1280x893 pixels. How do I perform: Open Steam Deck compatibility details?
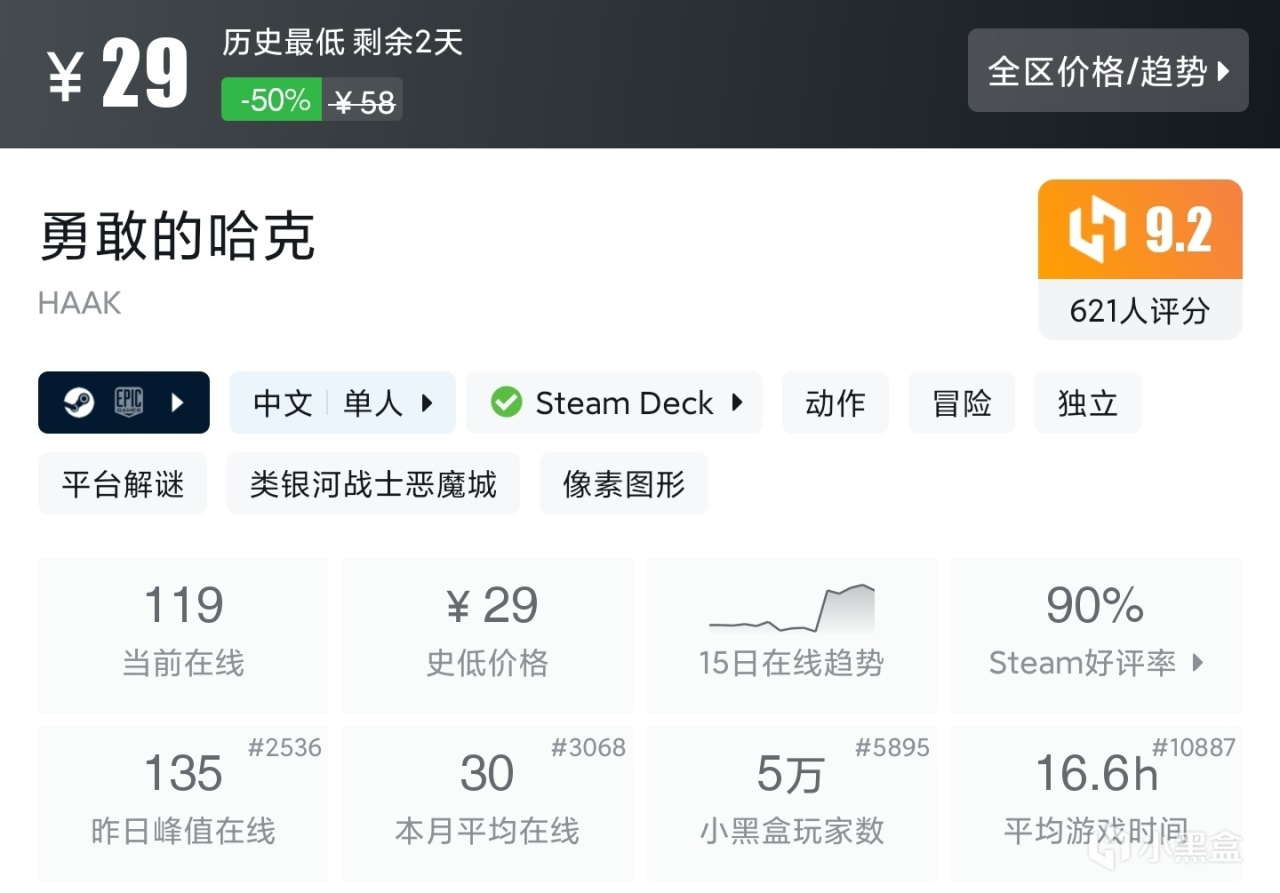pyautogui.click(x=614, y=403)
